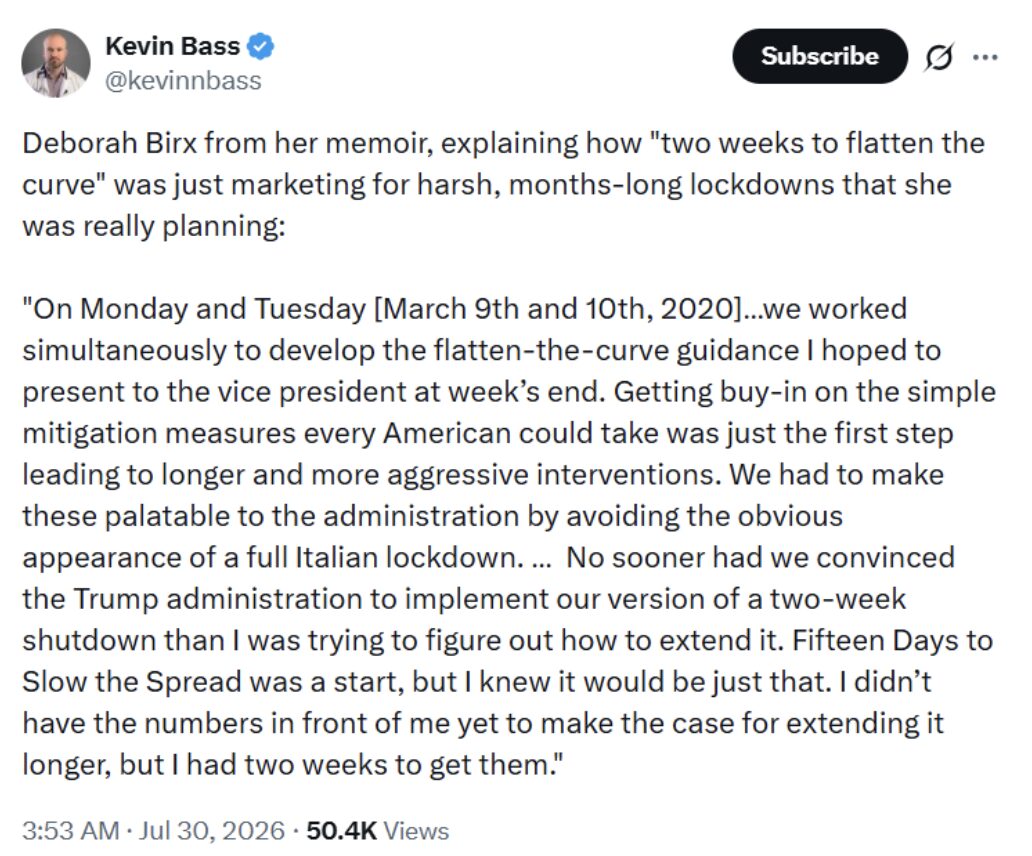Open the three-dot more options menu
This screenshot has height=856, width=1032.
985,57
